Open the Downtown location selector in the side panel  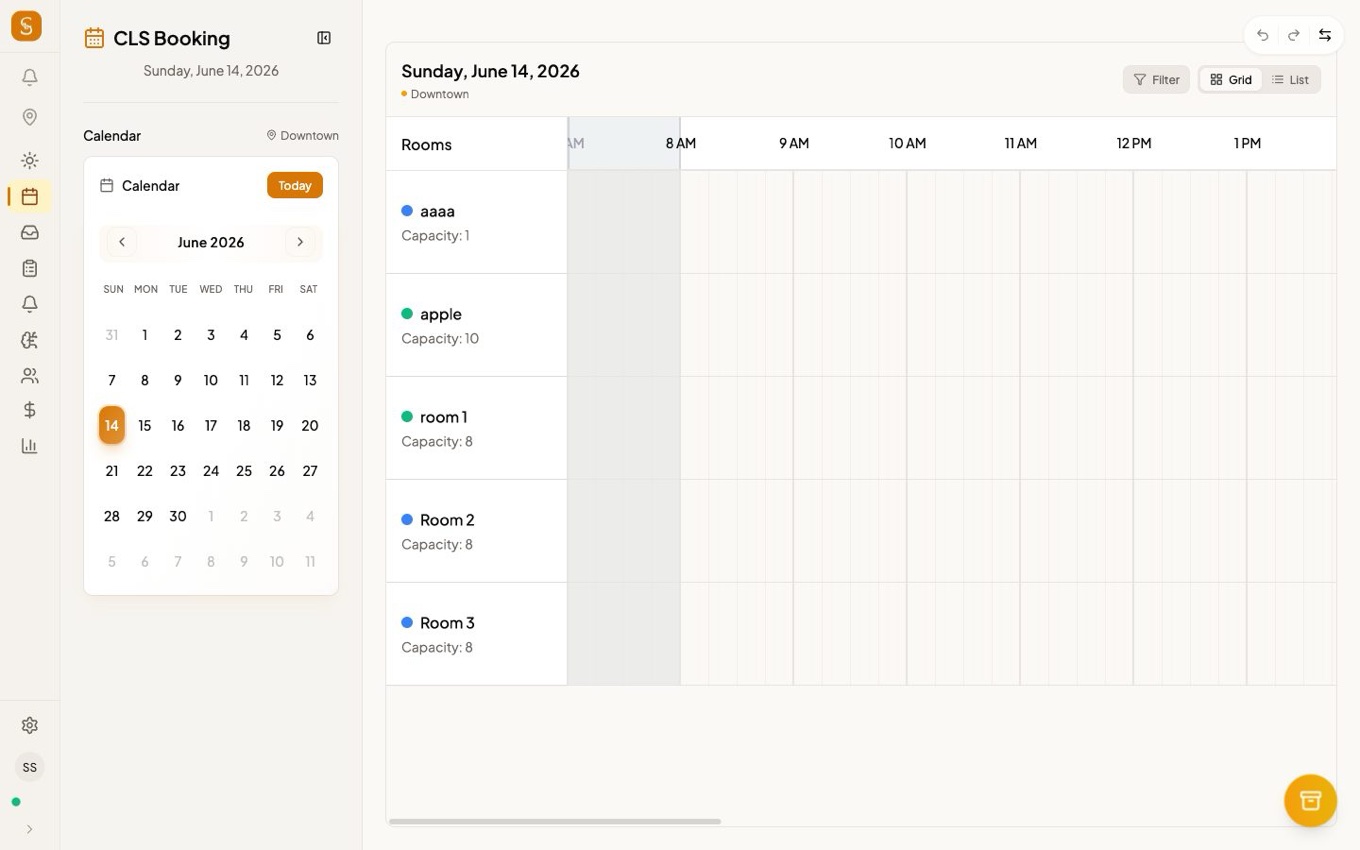tap(302, 136)
